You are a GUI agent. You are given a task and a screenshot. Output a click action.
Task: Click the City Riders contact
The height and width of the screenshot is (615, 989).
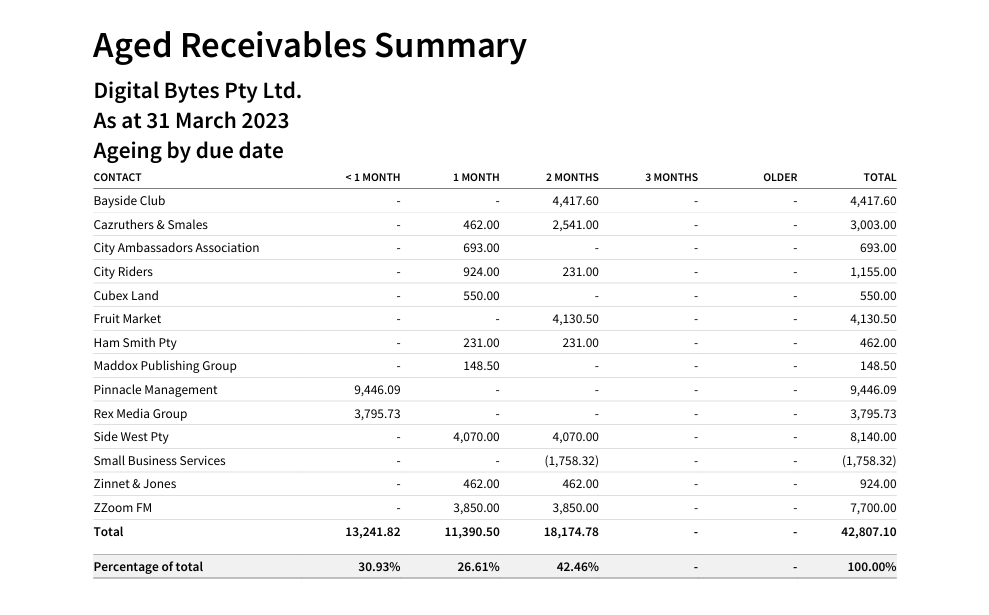(123, 272)
